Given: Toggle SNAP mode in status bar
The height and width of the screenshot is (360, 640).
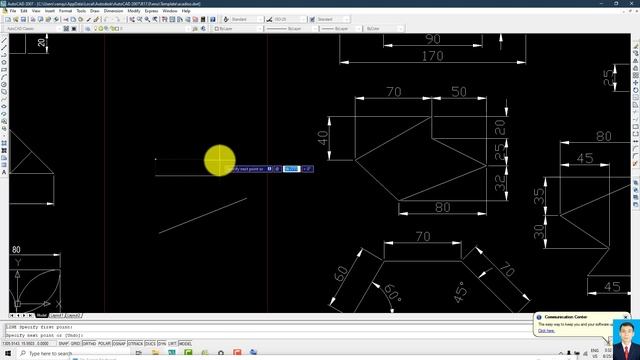Looking at the screenshot, I should (x=63, y=344).
